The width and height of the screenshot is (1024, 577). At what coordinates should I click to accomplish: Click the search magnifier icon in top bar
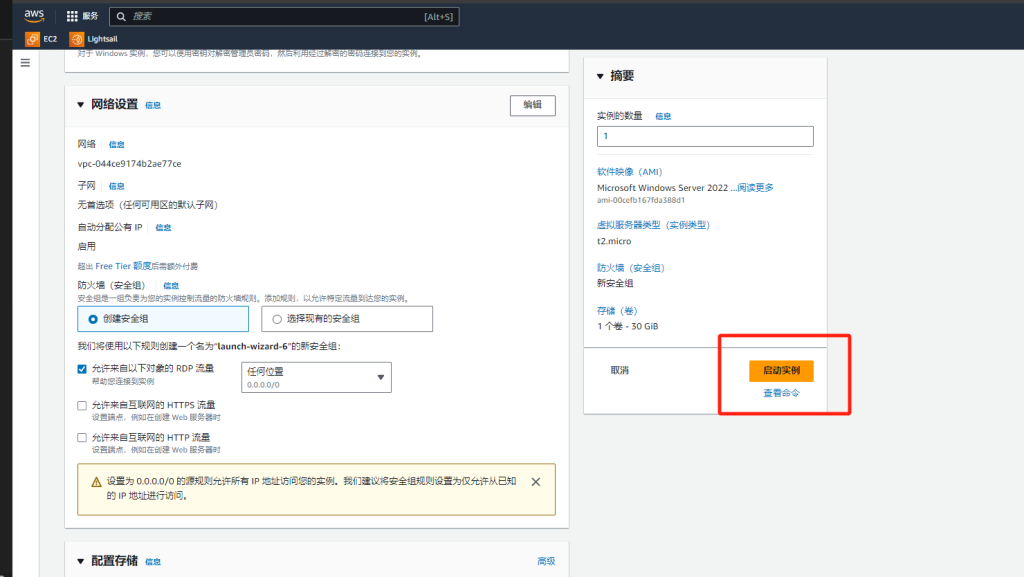click(x=120, y=16)
